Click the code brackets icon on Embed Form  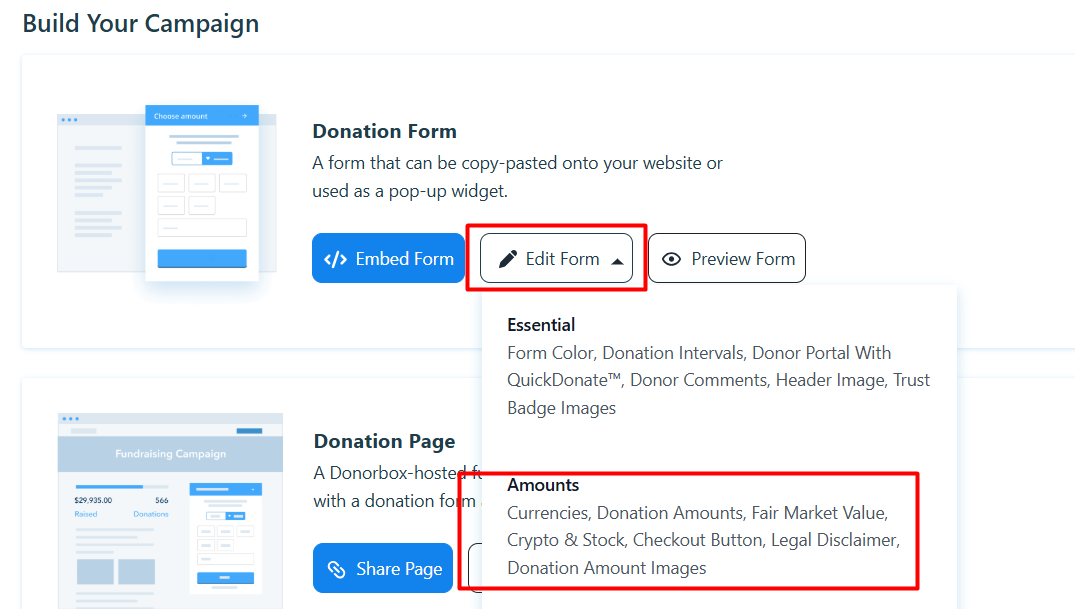click(336, 259)
